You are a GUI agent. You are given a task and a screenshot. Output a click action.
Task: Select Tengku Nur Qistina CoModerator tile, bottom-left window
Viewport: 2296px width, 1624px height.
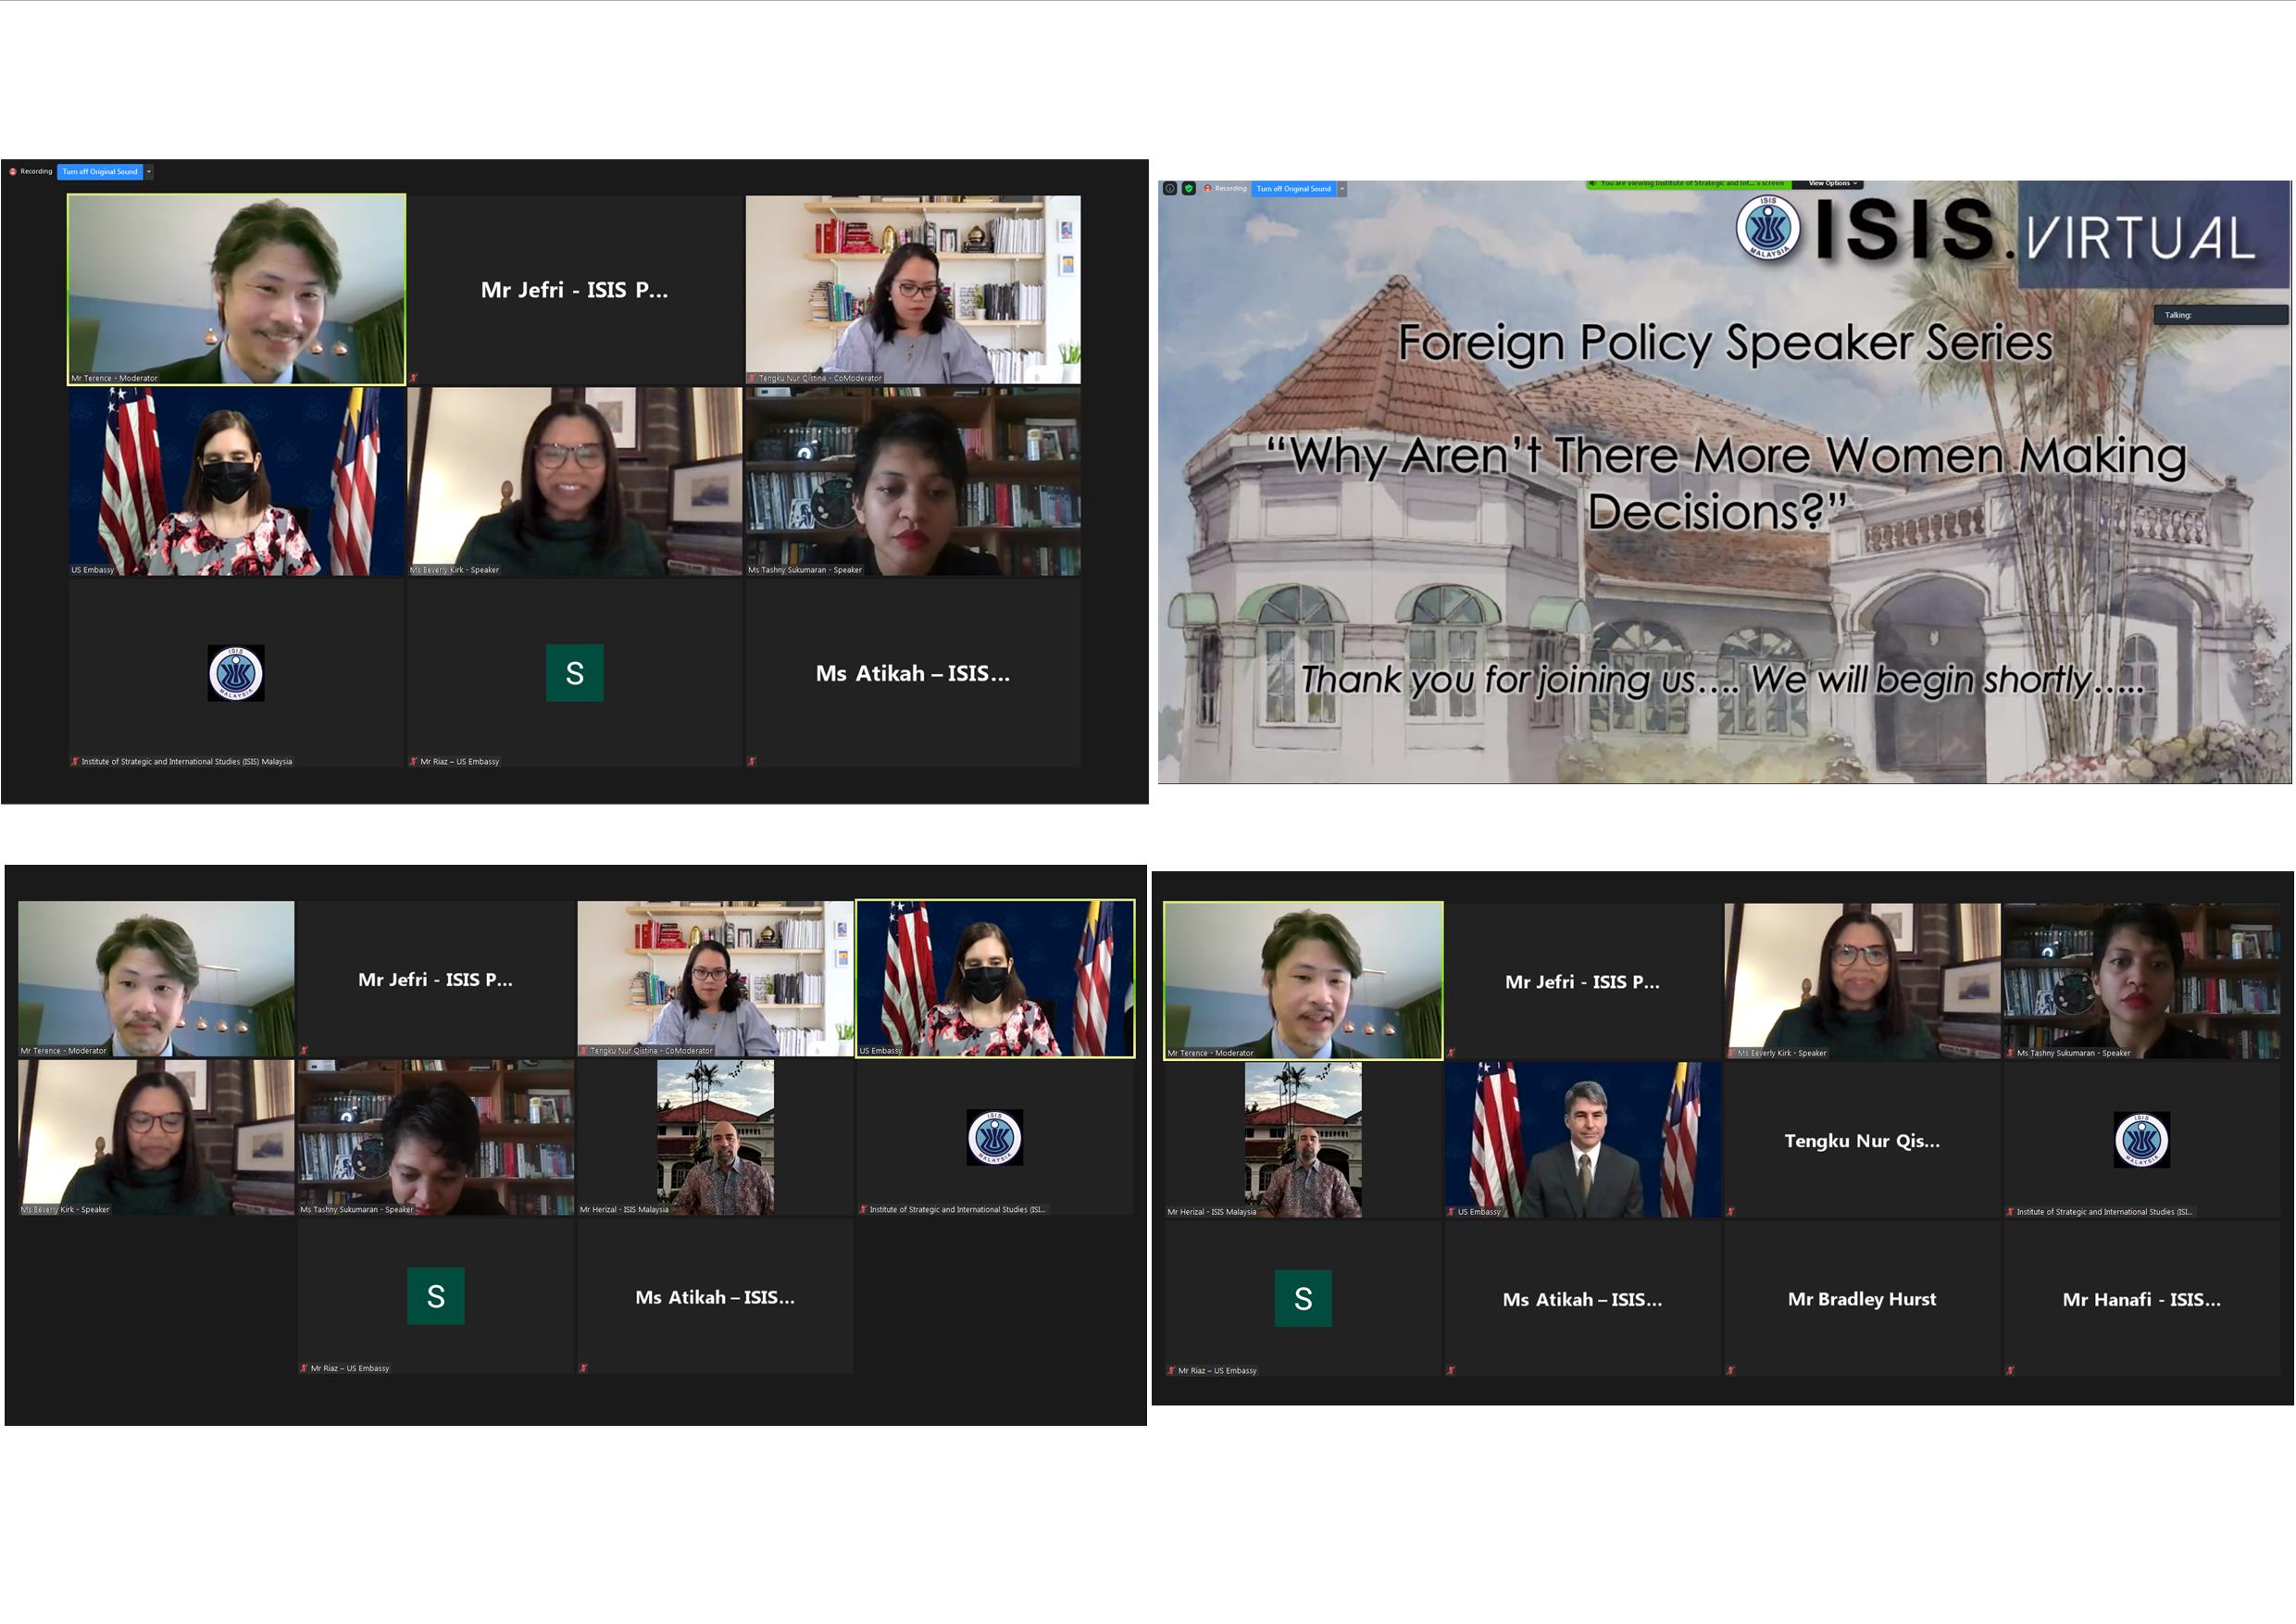pyautogui.click(x=715, y=979)
